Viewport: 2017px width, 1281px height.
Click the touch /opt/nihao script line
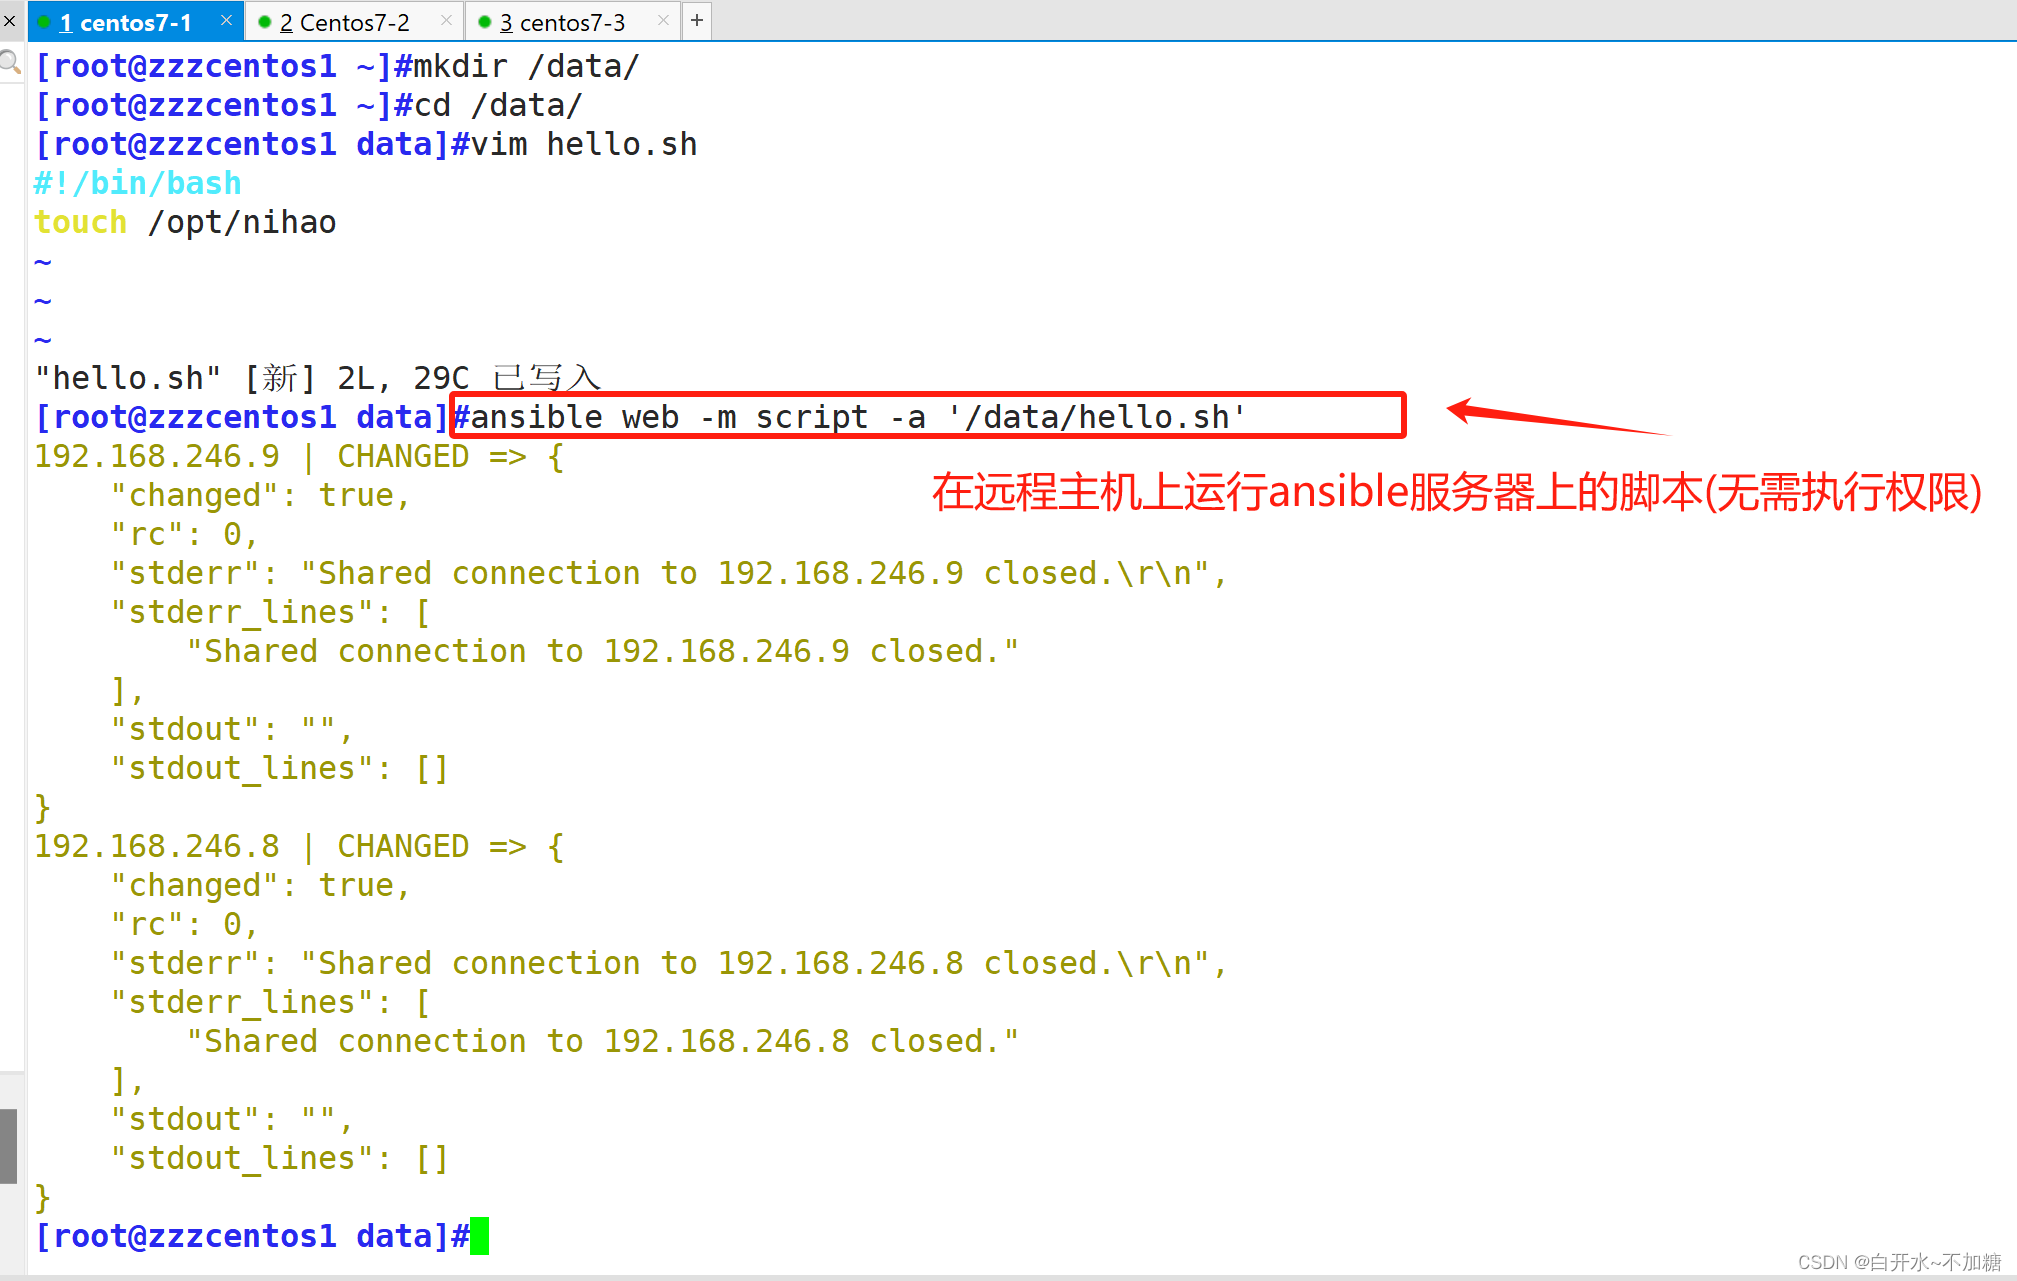click(x=185, y=222)
